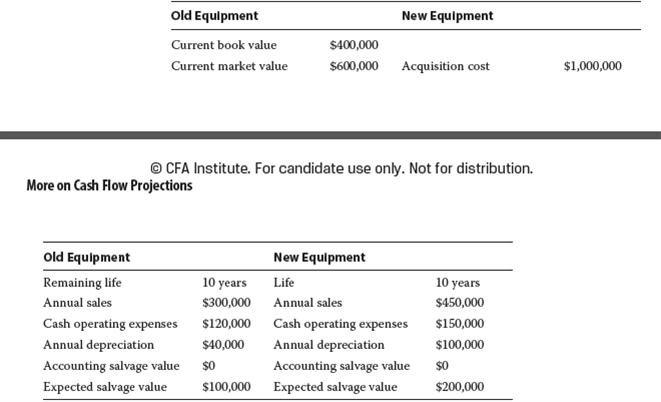This screenshot has height=402, width=661.
Task: Select the "Life" label under New Equipment
Action: pos(284,282)
